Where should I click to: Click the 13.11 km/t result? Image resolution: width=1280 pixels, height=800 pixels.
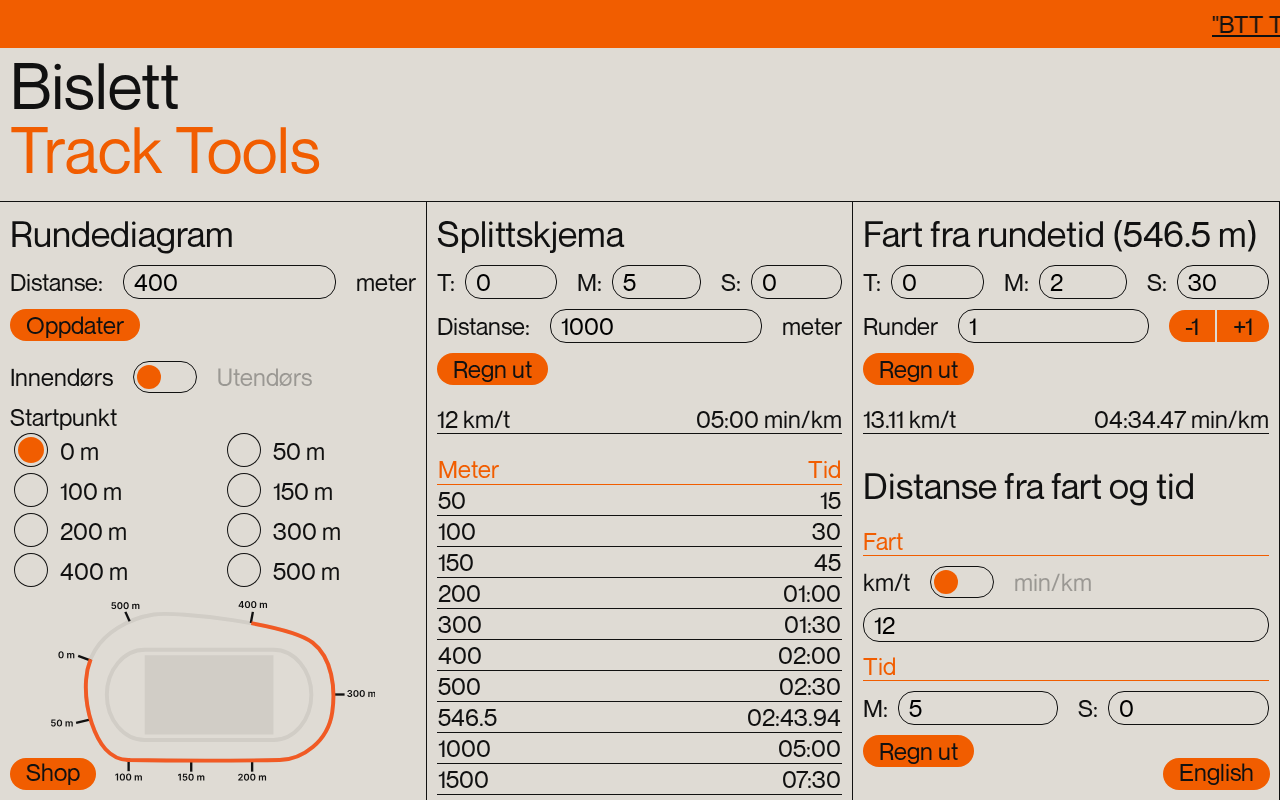[909, 420]
